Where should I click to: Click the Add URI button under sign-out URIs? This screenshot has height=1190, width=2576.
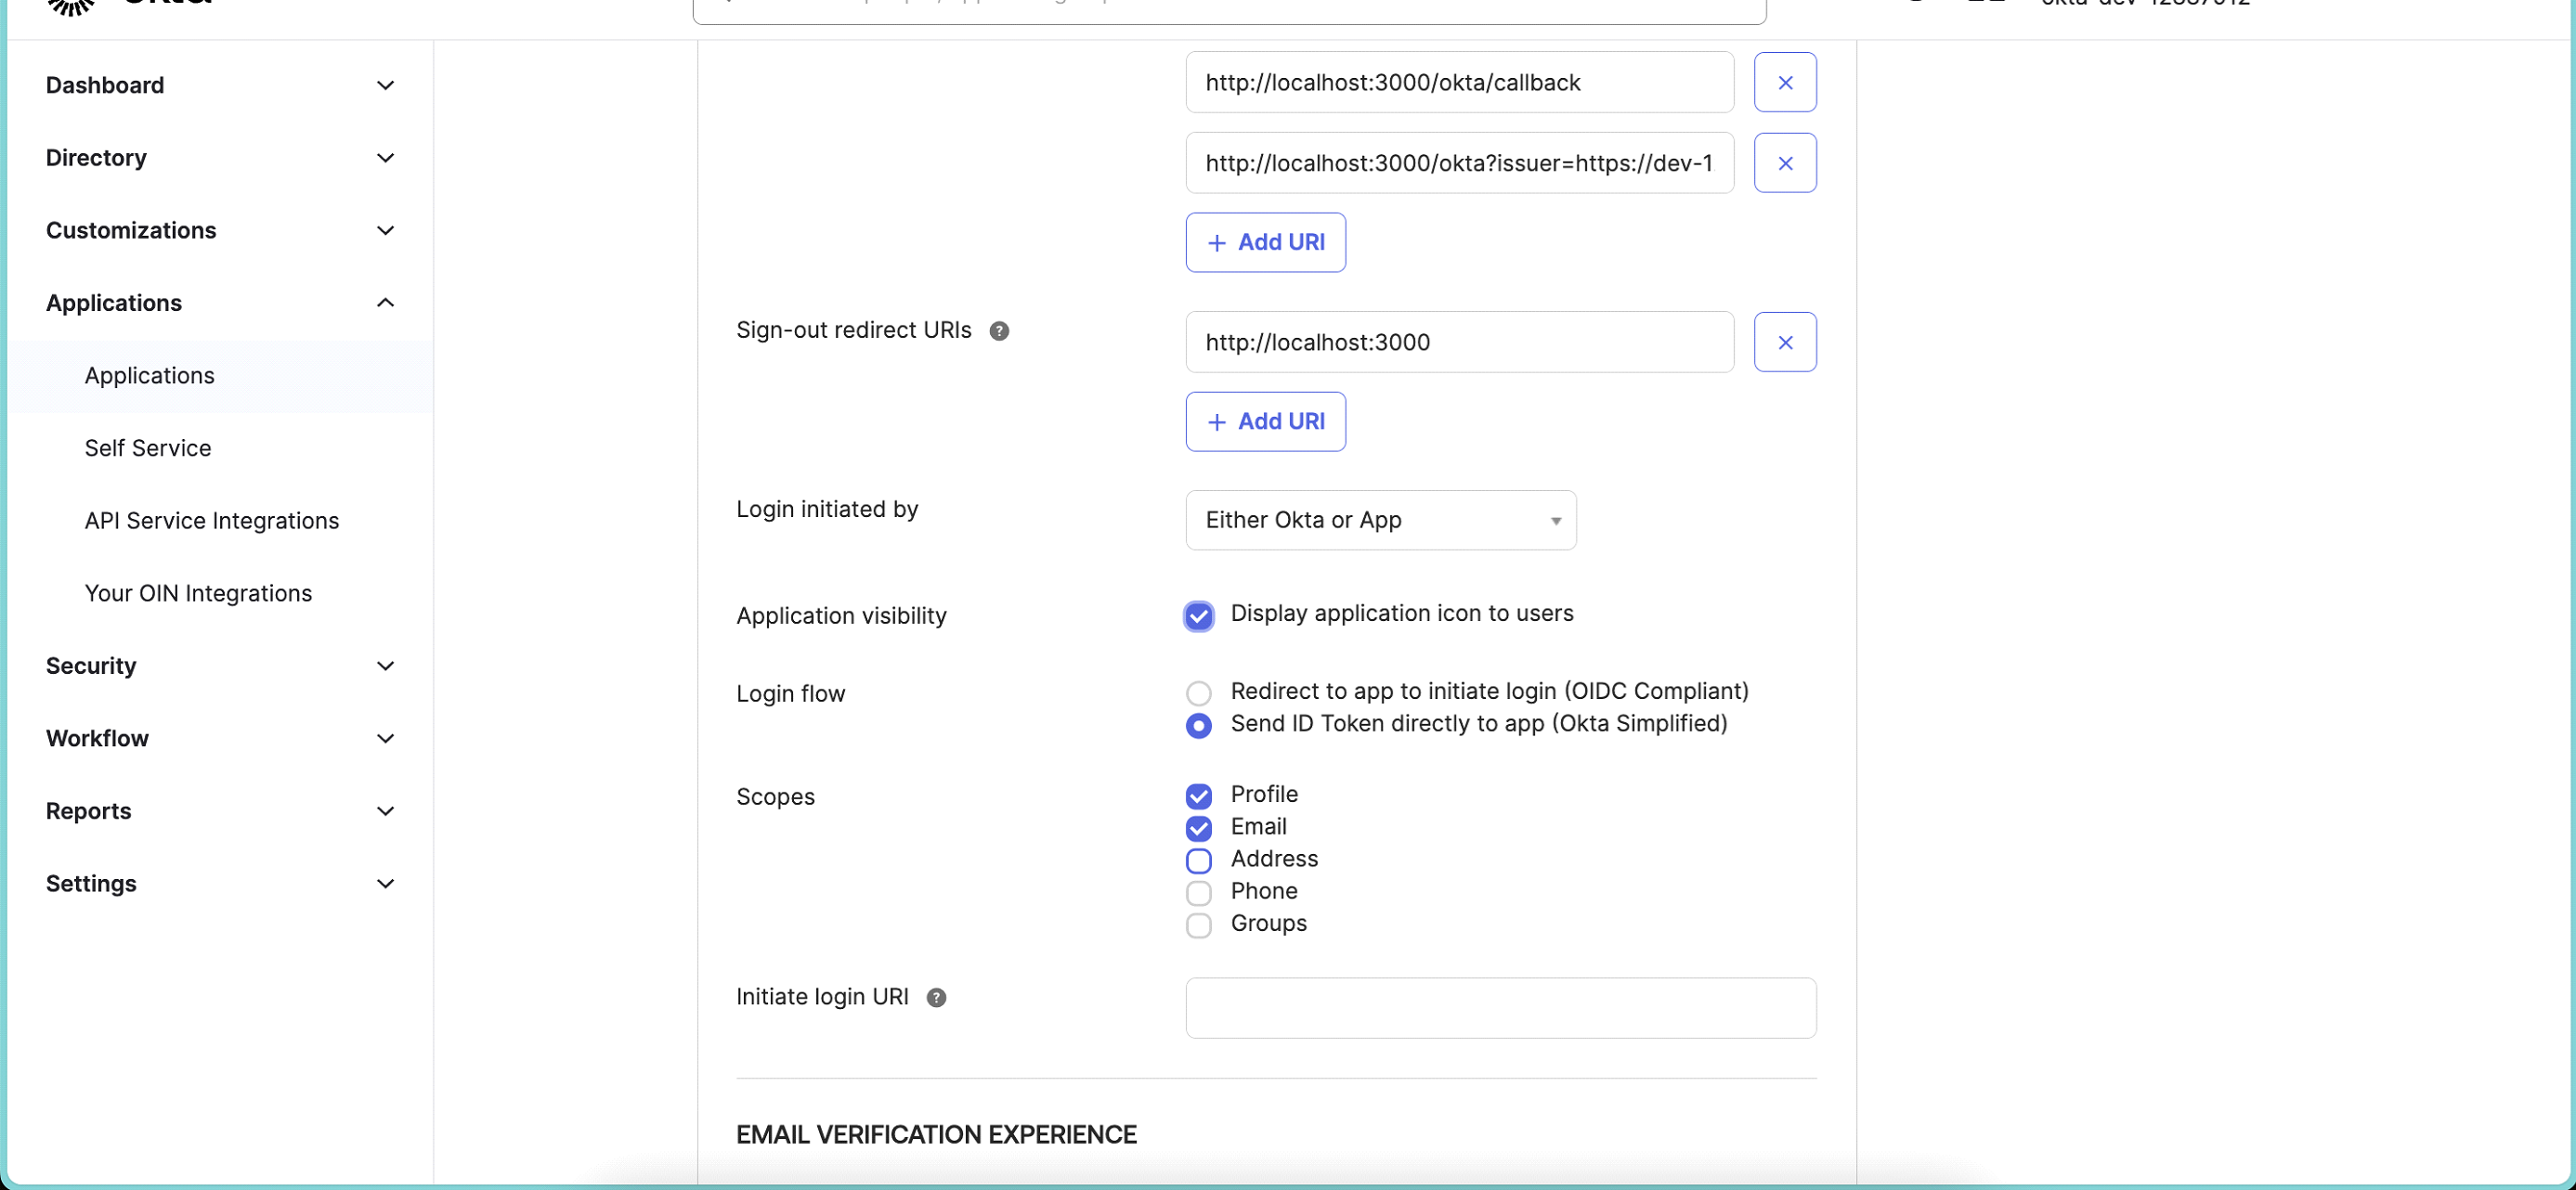pyautogui.click(x=1265, y=421)
